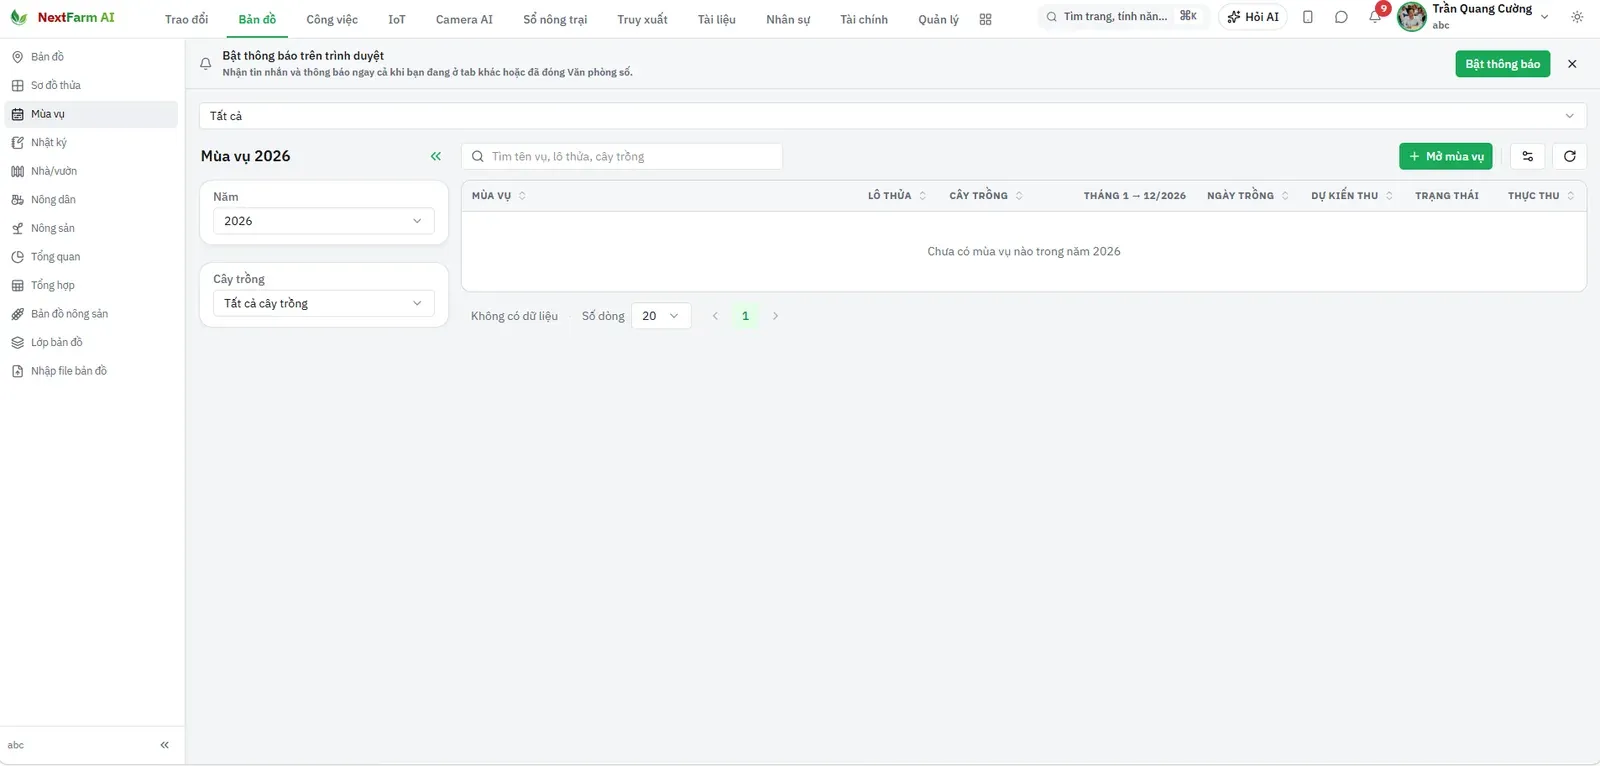Viewport: 1600px width, 766px height.
Task: Sort by the Cây trồng column header
Action: click(x=986, y=196)
